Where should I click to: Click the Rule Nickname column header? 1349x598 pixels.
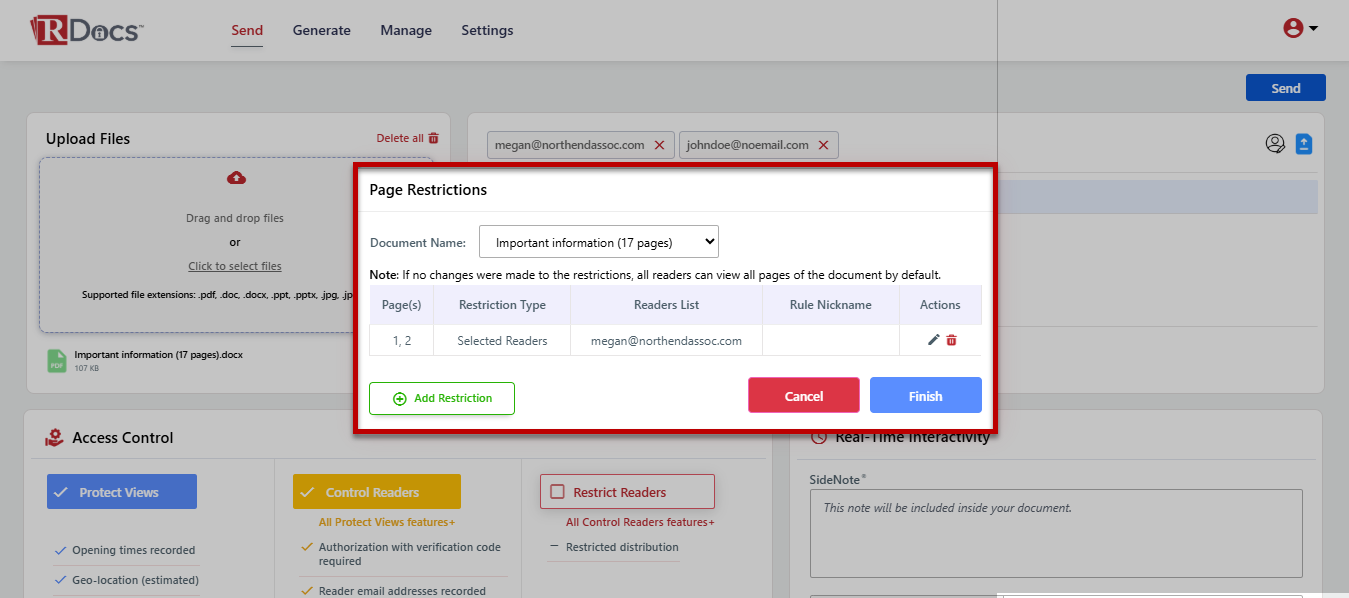click(830, 305)
